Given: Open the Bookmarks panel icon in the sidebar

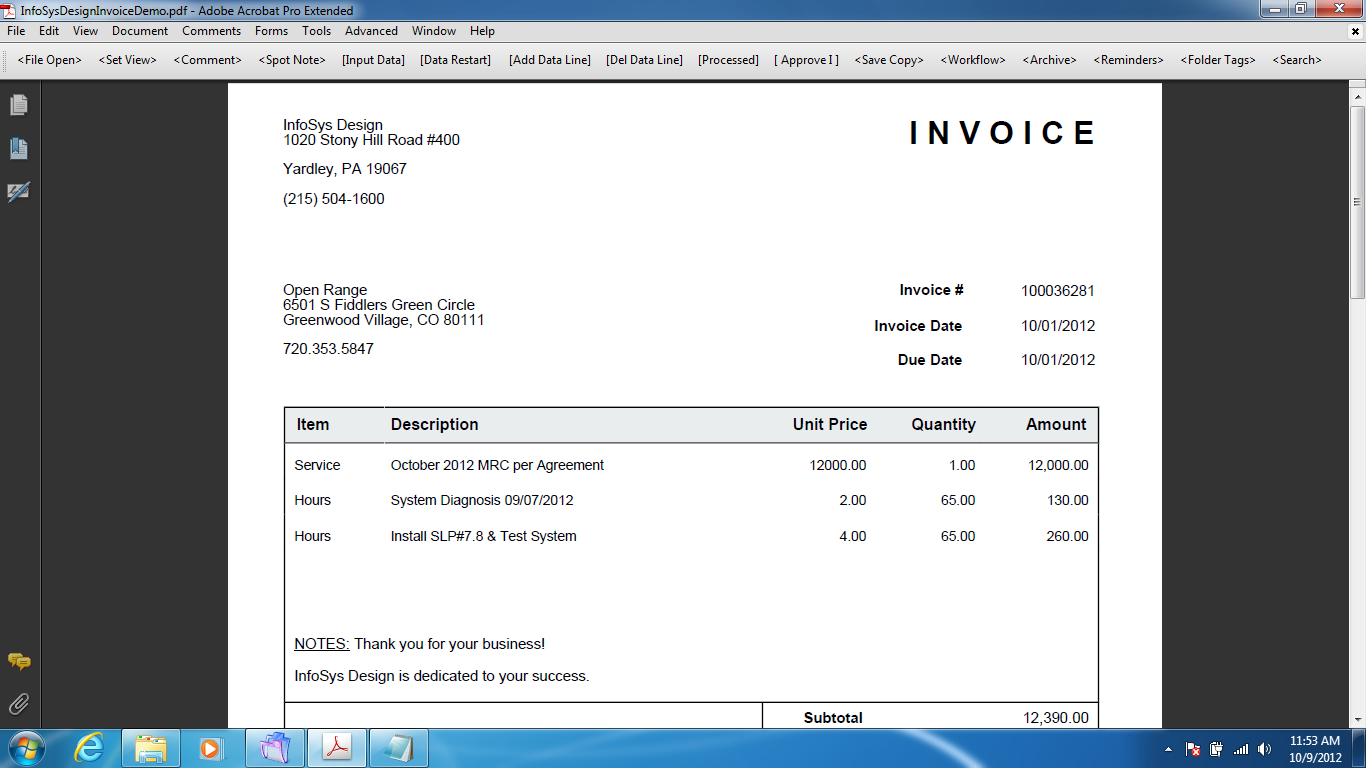Looking at the screenshot, I should 18,149.
